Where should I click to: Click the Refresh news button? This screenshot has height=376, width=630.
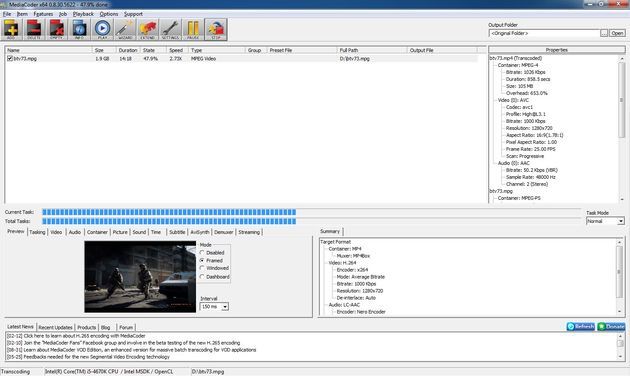coord(581,327)
